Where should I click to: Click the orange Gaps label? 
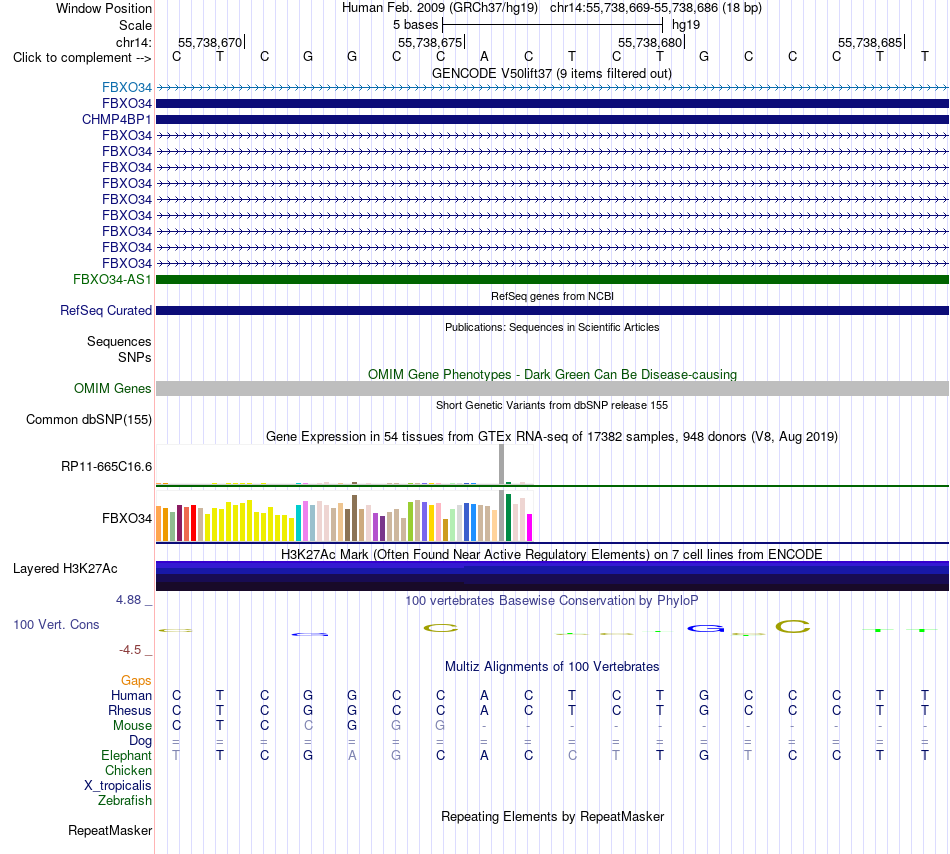tap(136, 681)
